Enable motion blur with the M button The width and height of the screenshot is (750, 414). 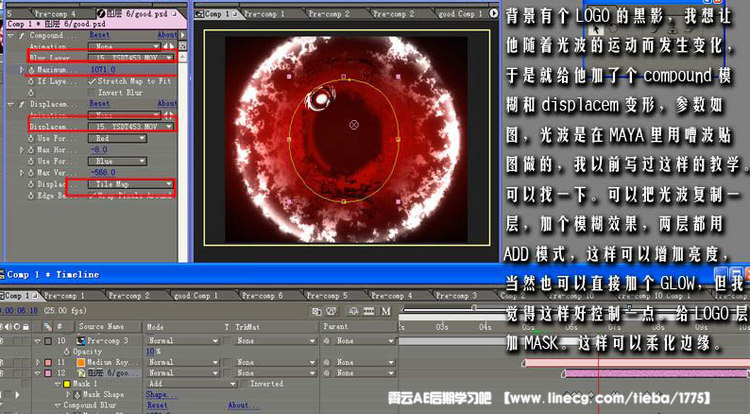click(386, 312)
